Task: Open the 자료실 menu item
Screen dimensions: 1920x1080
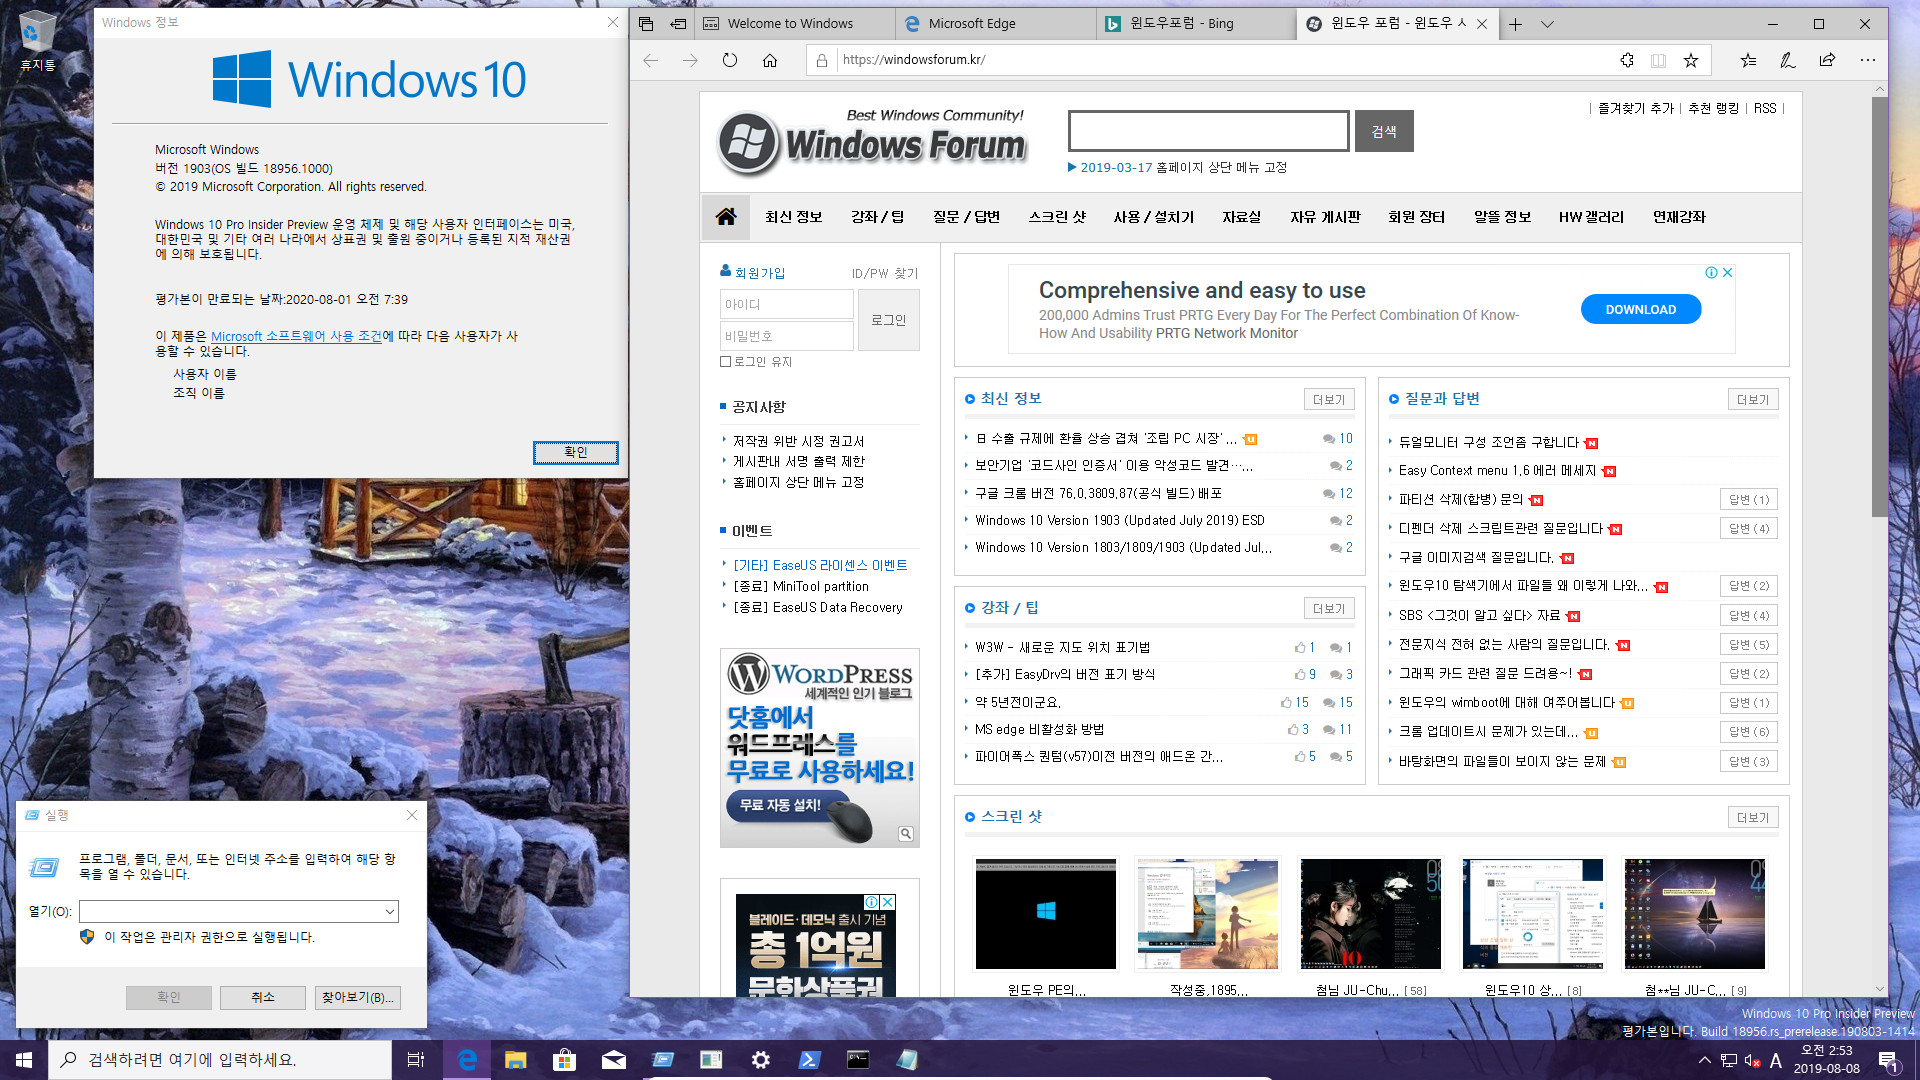Action: coord(1241,217)
